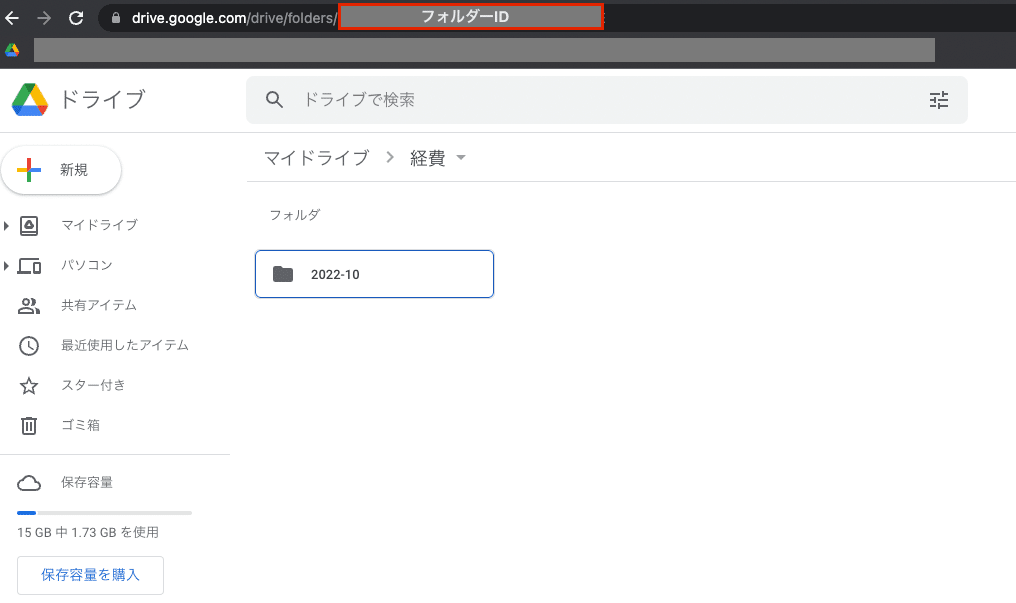Viewport: 1016px width, 603px height.
Task: Select the 2022-10 folder
Action: coord(375,274)
